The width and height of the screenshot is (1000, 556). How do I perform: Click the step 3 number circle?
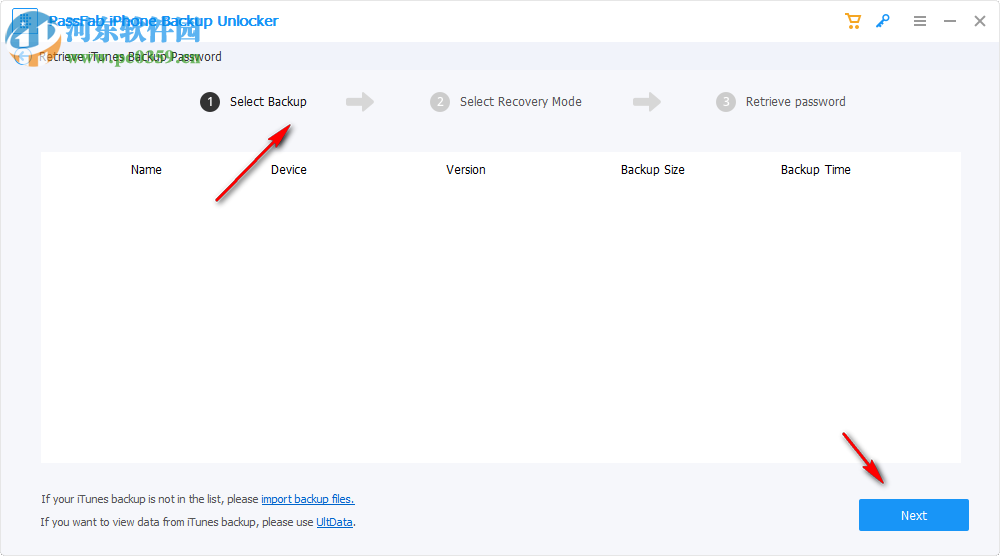pos(725,102)
